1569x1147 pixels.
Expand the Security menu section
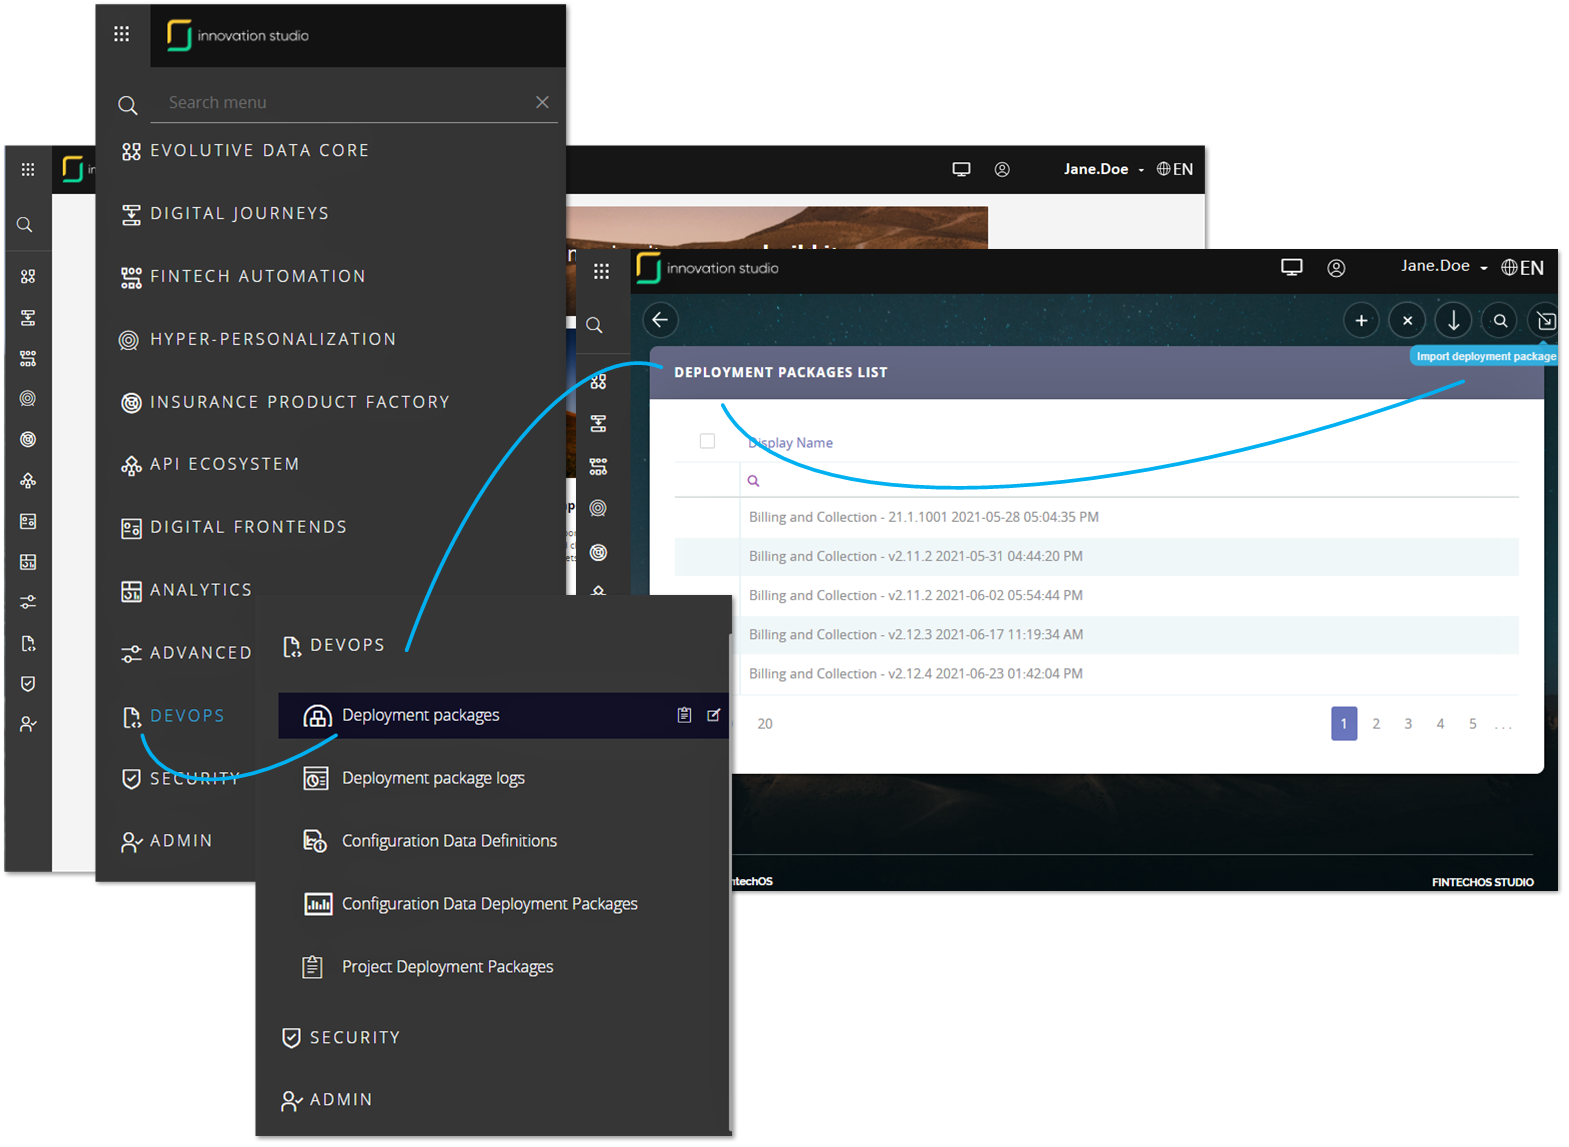(x=354, y=1038)
